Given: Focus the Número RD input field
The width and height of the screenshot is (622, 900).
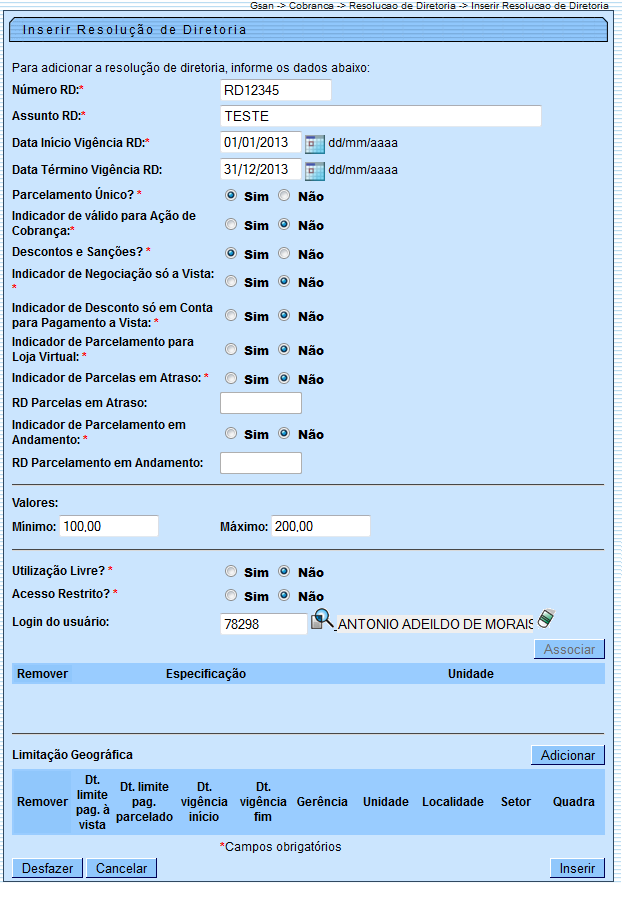Looking at the screenshot, I should click(275, 90).
